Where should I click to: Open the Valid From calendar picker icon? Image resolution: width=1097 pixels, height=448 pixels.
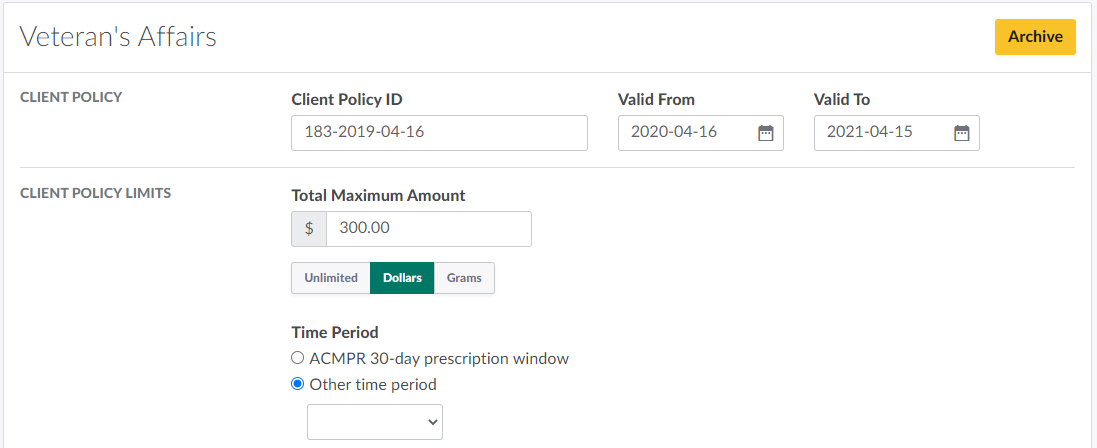(x=765, y=133)
